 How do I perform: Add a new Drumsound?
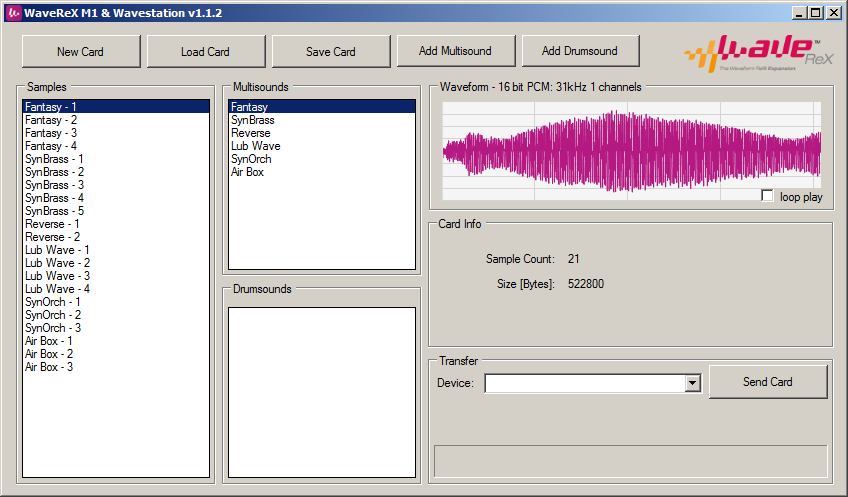pos(580,51)
